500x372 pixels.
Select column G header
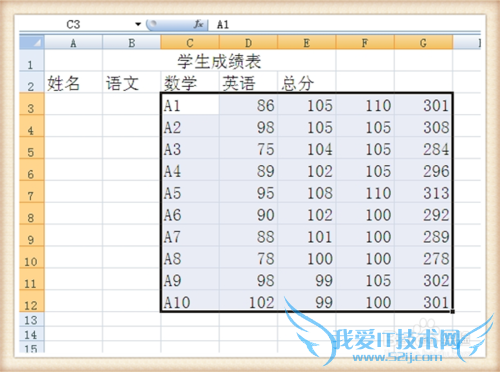coord(423,43)
